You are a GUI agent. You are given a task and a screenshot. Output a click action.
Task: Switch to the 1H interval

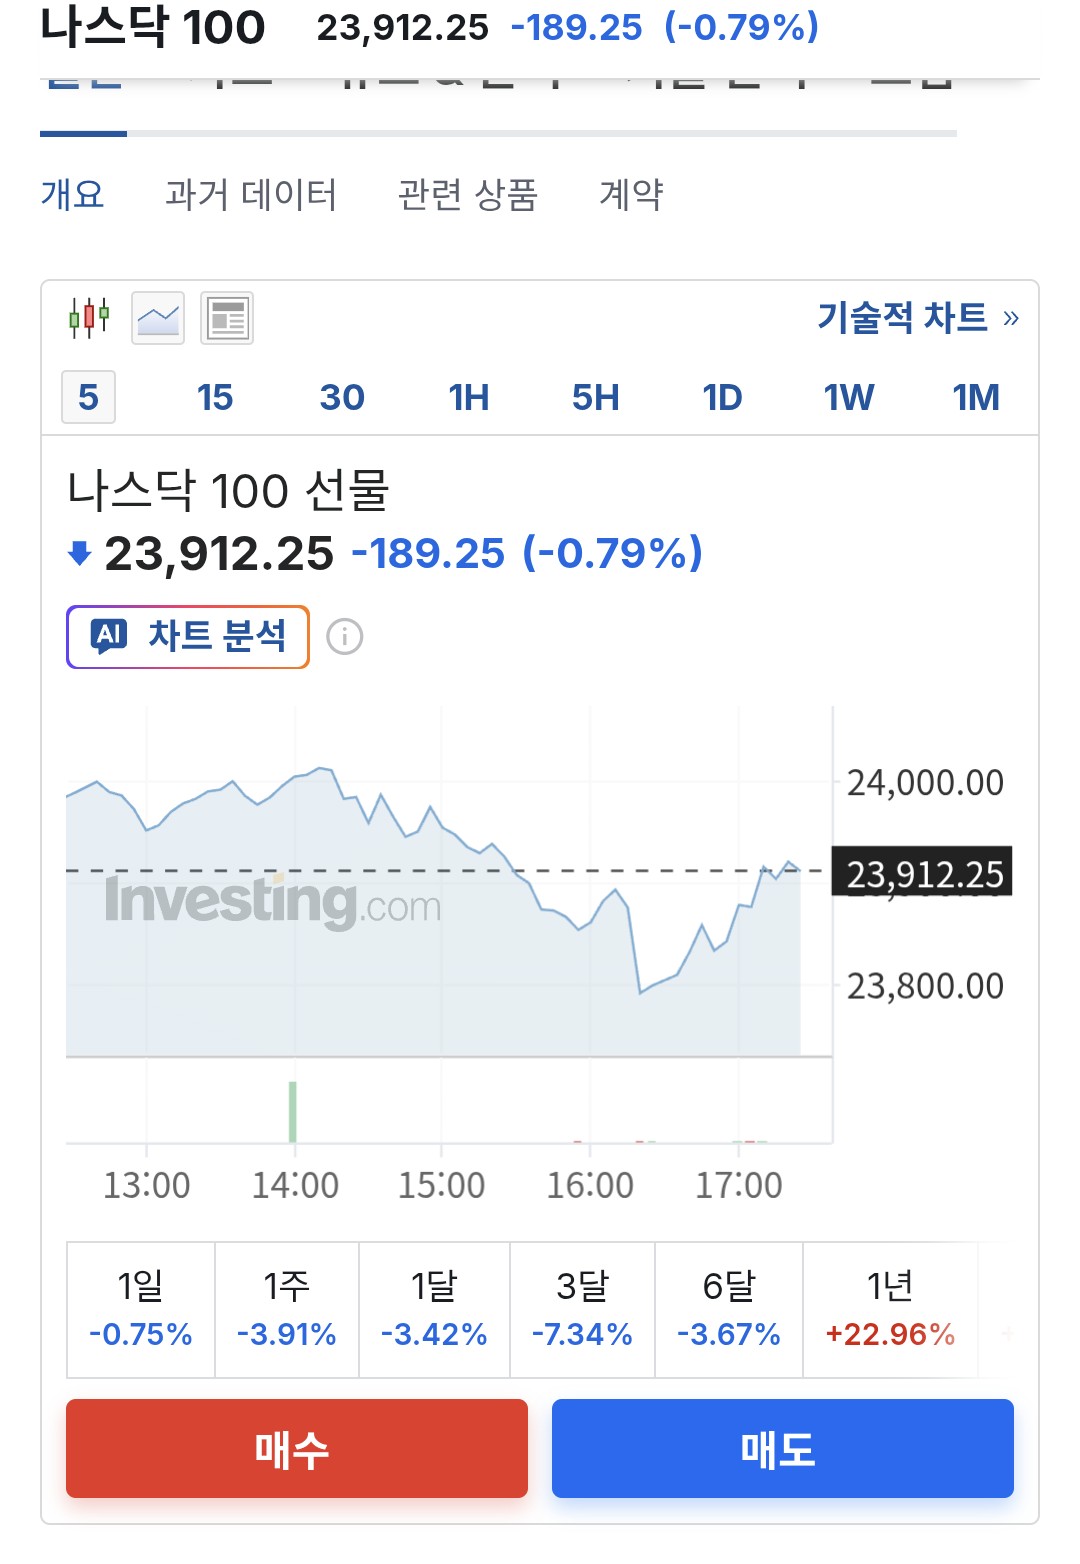point(468,398)
